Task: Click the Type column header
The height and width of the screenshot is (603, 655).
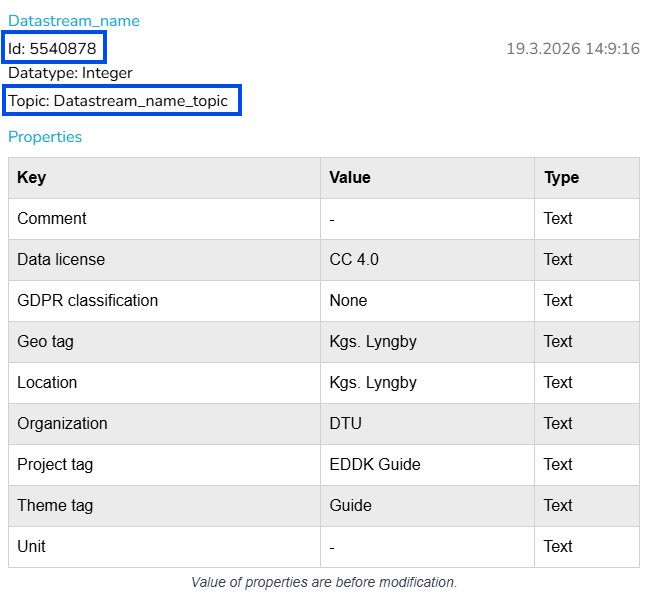Action: (x=561, y=177)
